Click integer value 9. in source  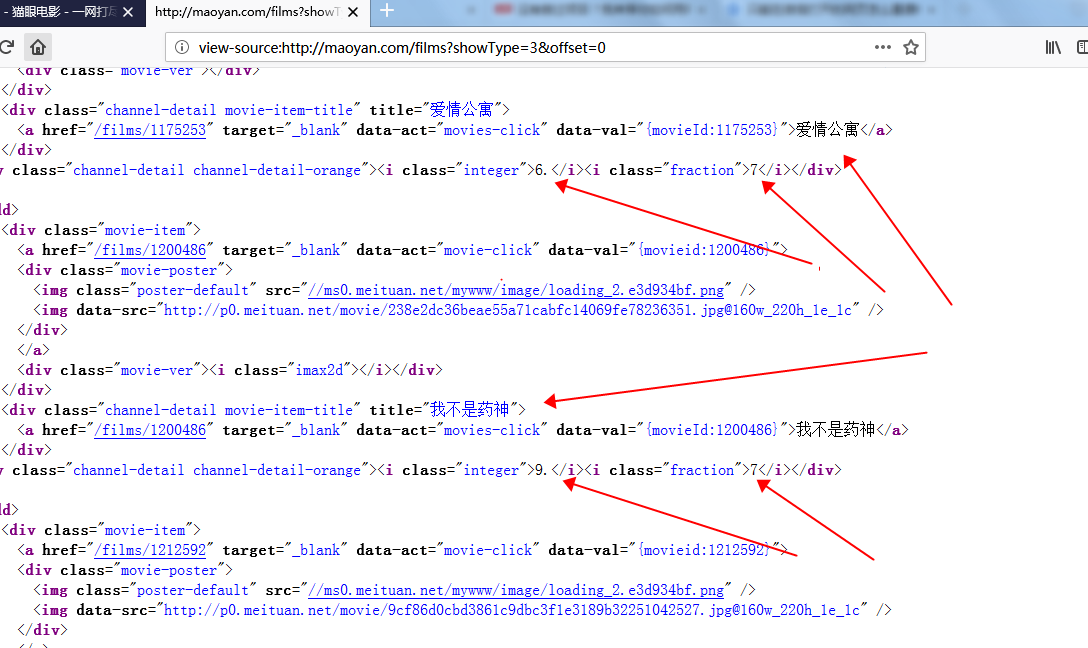pyautogui.click(x=541, y=470)
